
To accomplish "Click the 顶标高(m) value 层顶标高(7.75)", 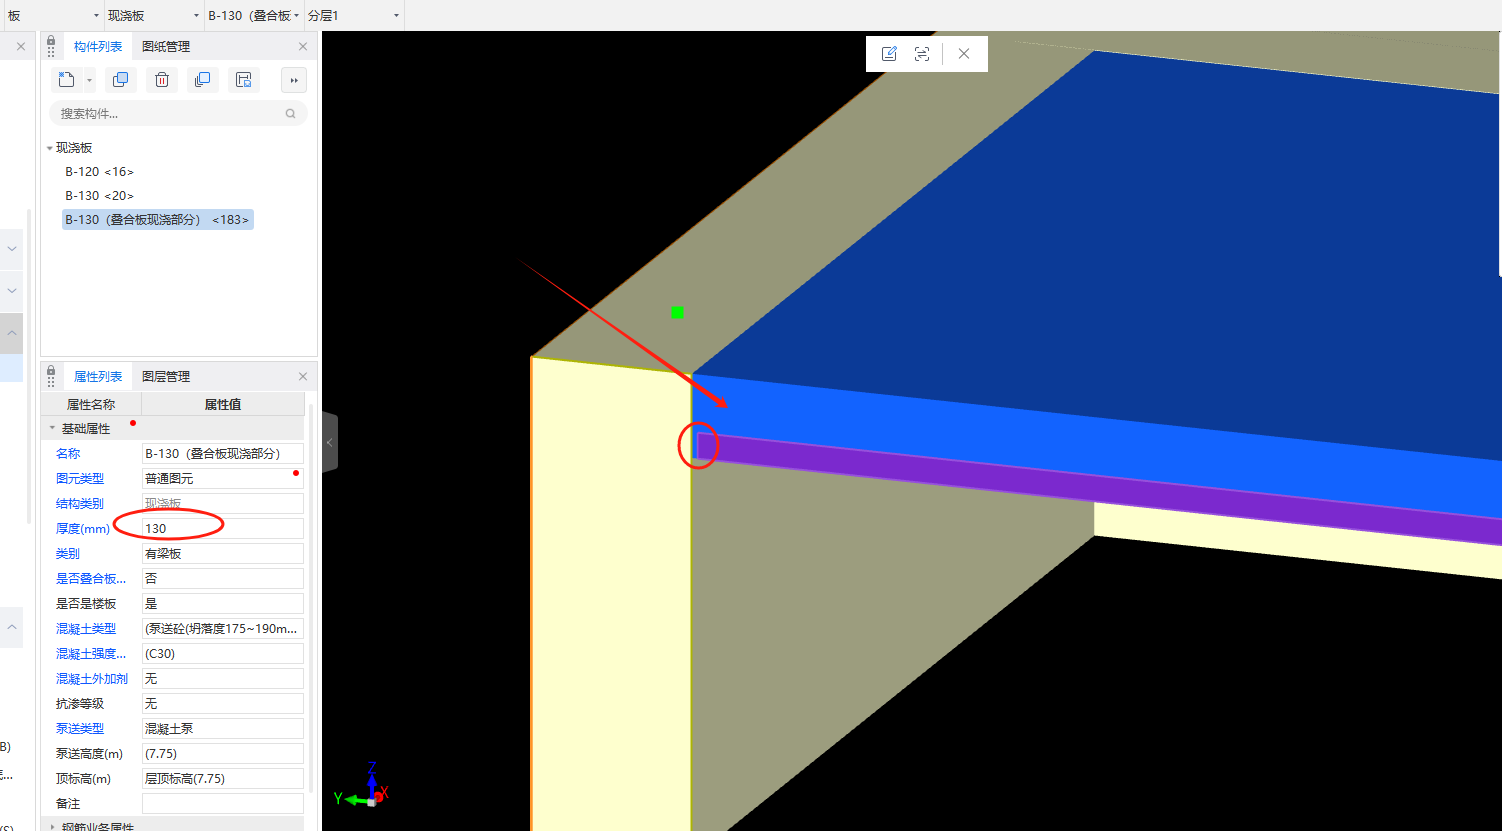I will [223, 779].
